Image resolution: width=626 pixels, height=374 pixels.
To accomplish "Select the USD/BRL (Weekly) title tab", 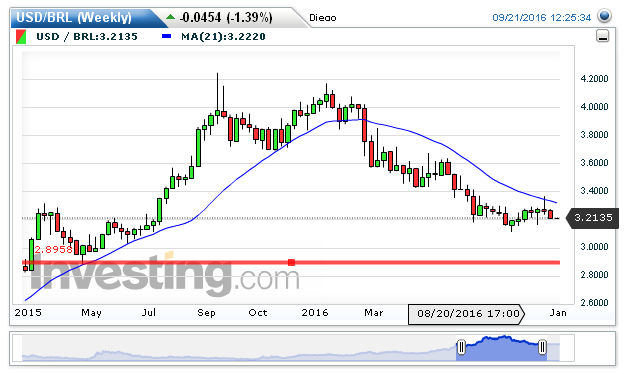I will point(74,17).
